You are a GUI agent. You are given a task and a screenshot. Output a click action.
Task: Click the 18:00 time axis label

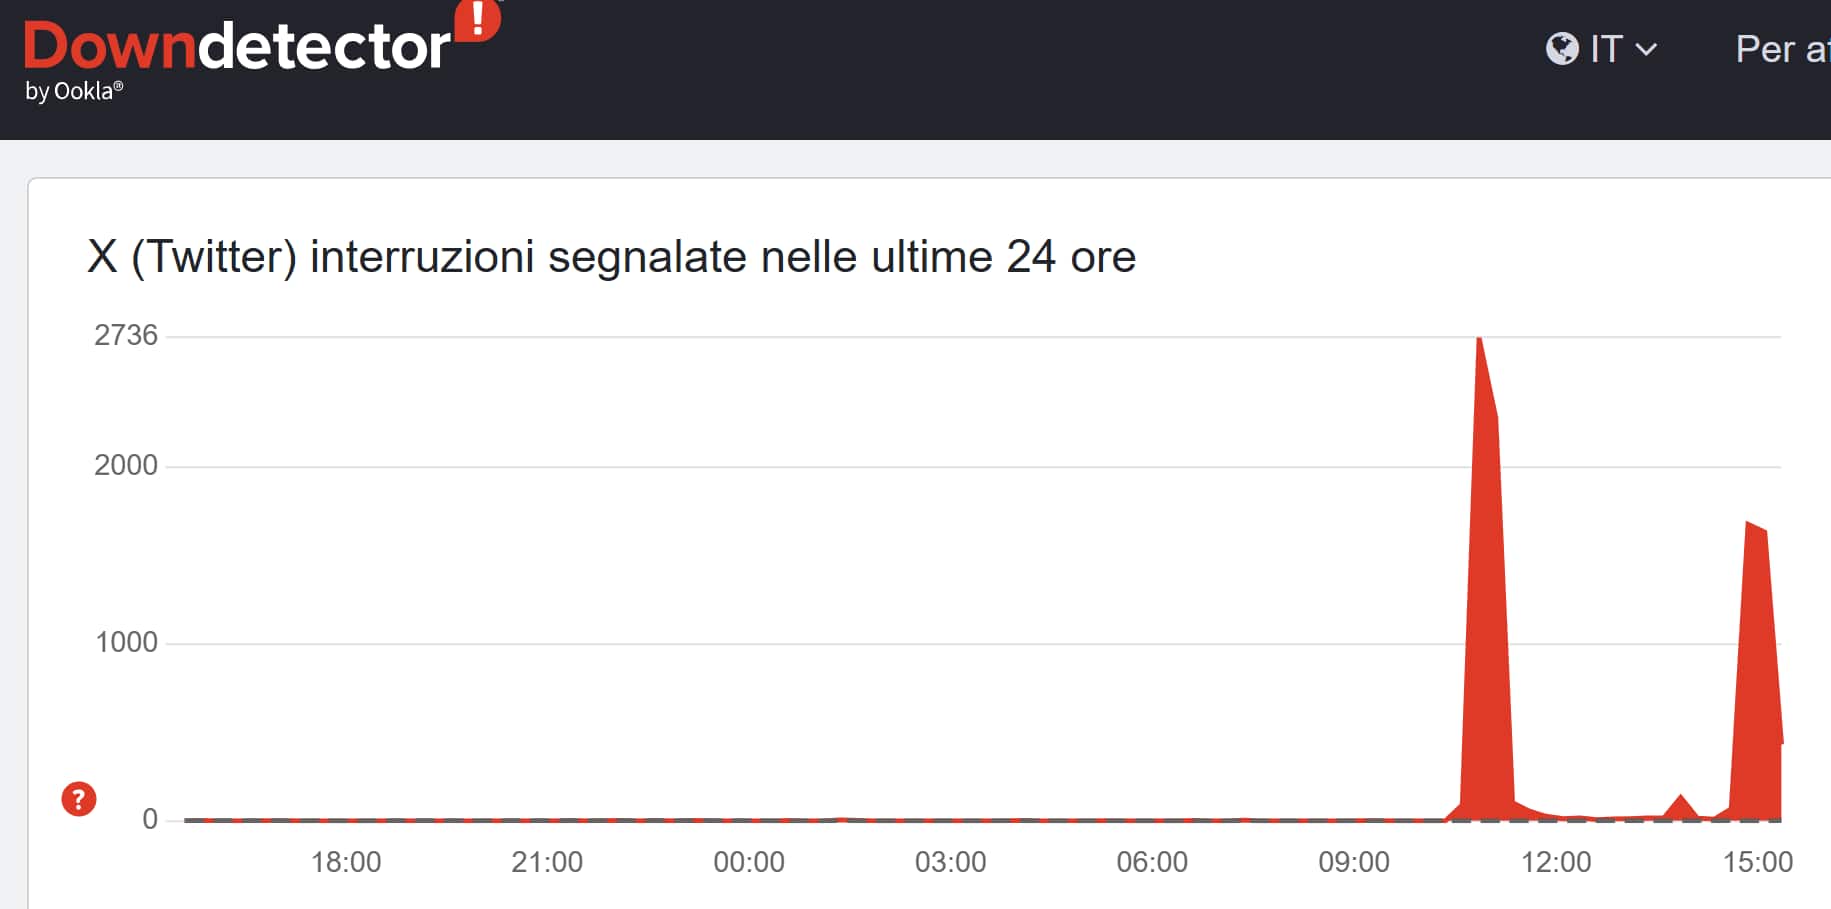(x=347, y=861)
